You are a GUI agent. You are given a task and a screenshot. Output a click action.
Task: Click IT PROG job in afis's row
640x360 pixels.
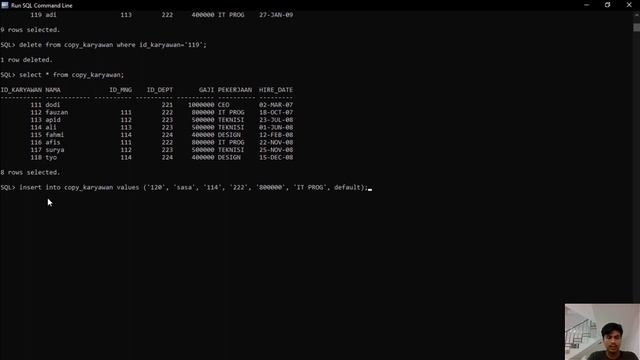pos(231,142)
